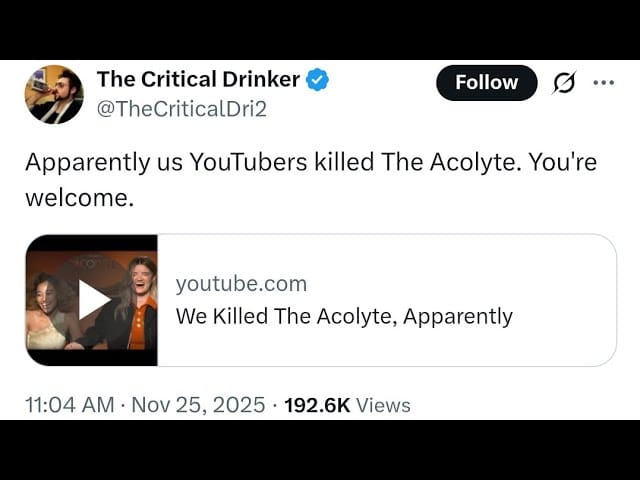
Task: Click the word "welcome." in the tweet
Action: 79,197
